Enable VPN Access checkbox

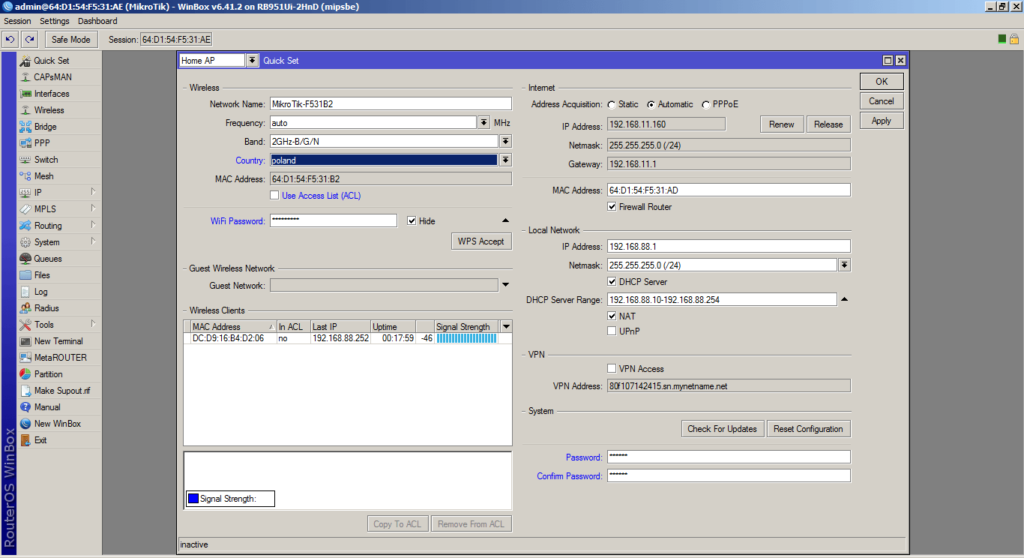[612, 368]
